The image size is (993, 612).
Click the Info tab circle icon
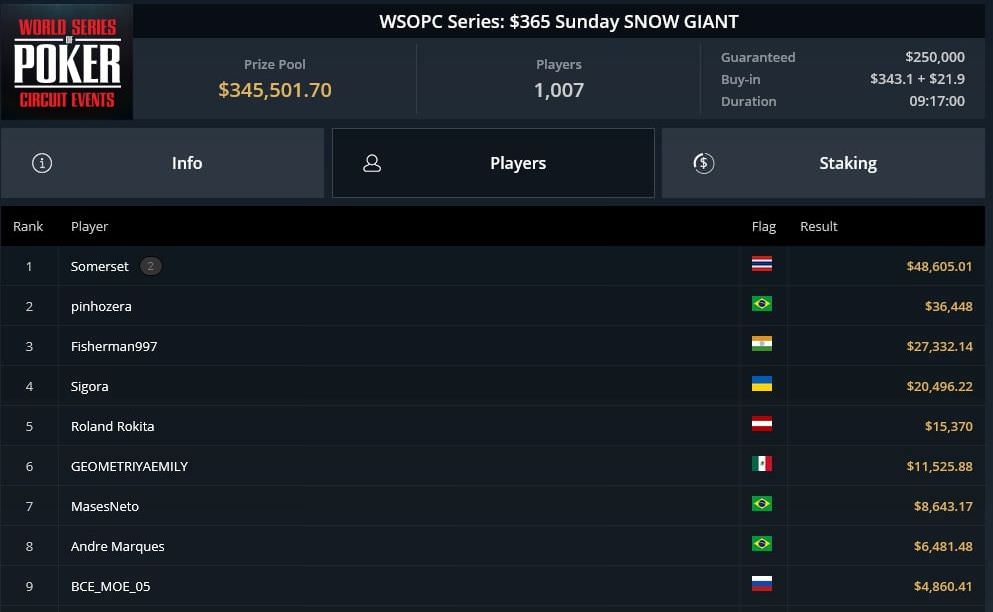(42, 163)
